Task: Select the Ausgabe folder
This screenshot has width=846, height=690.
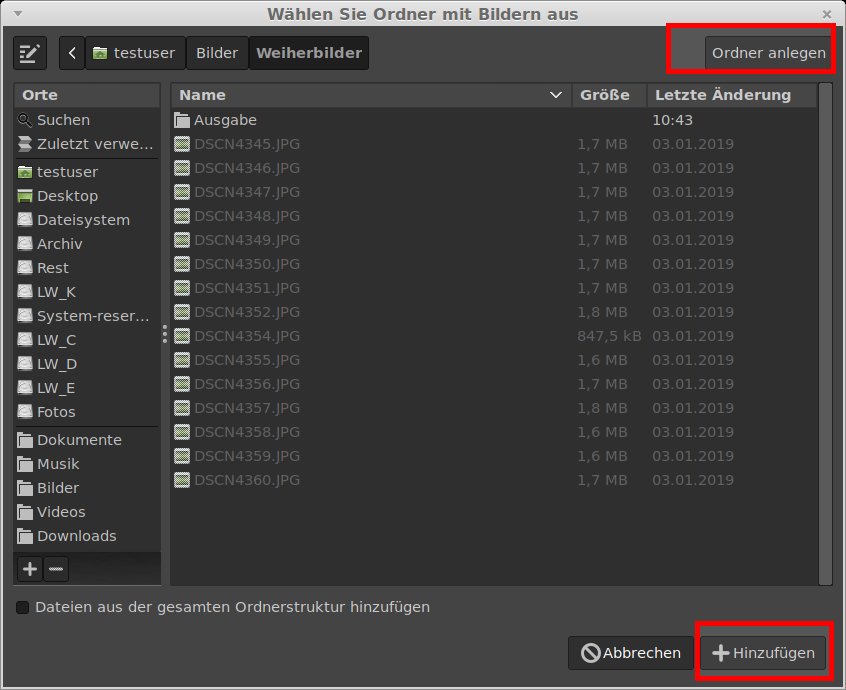Action: [x=494, y=120]
